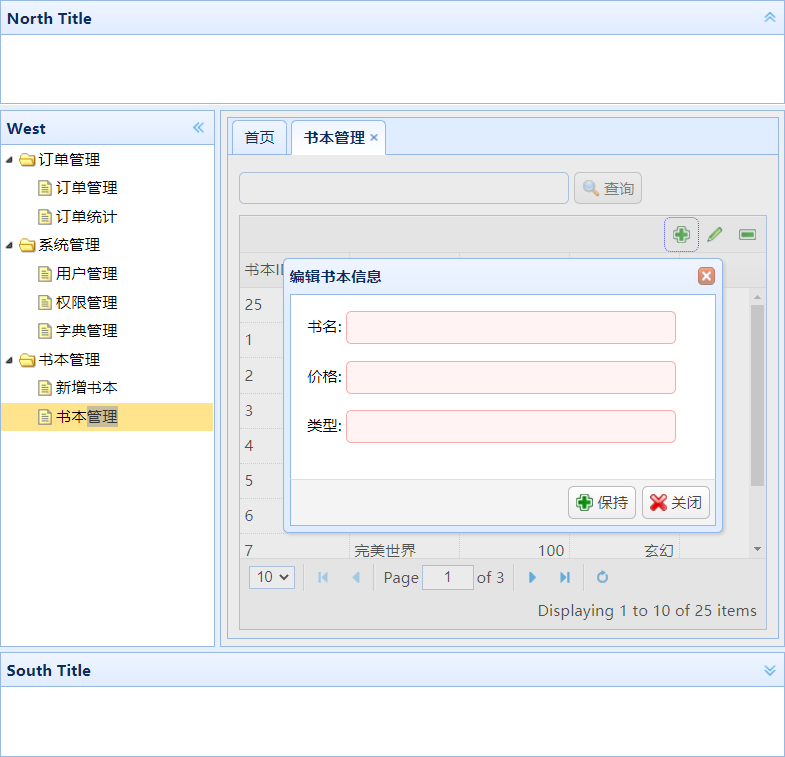
Task: Click the grid vertical scrollbar thumb
Action: [x=757, y=396]
